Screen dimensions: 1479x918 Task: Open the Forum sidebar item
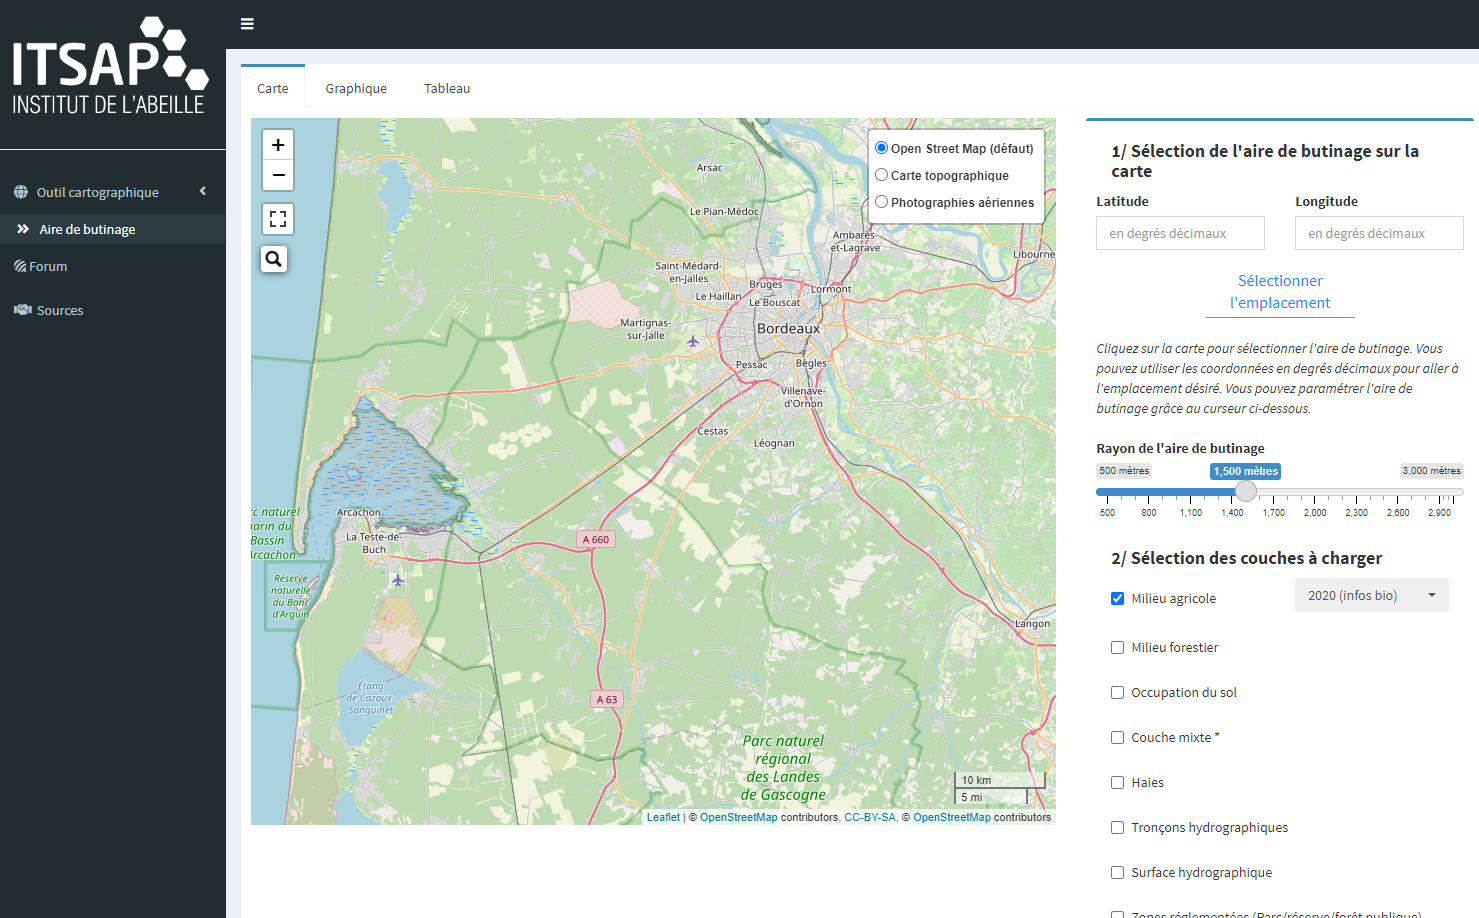pyautogui.click(x=48, y=267)
